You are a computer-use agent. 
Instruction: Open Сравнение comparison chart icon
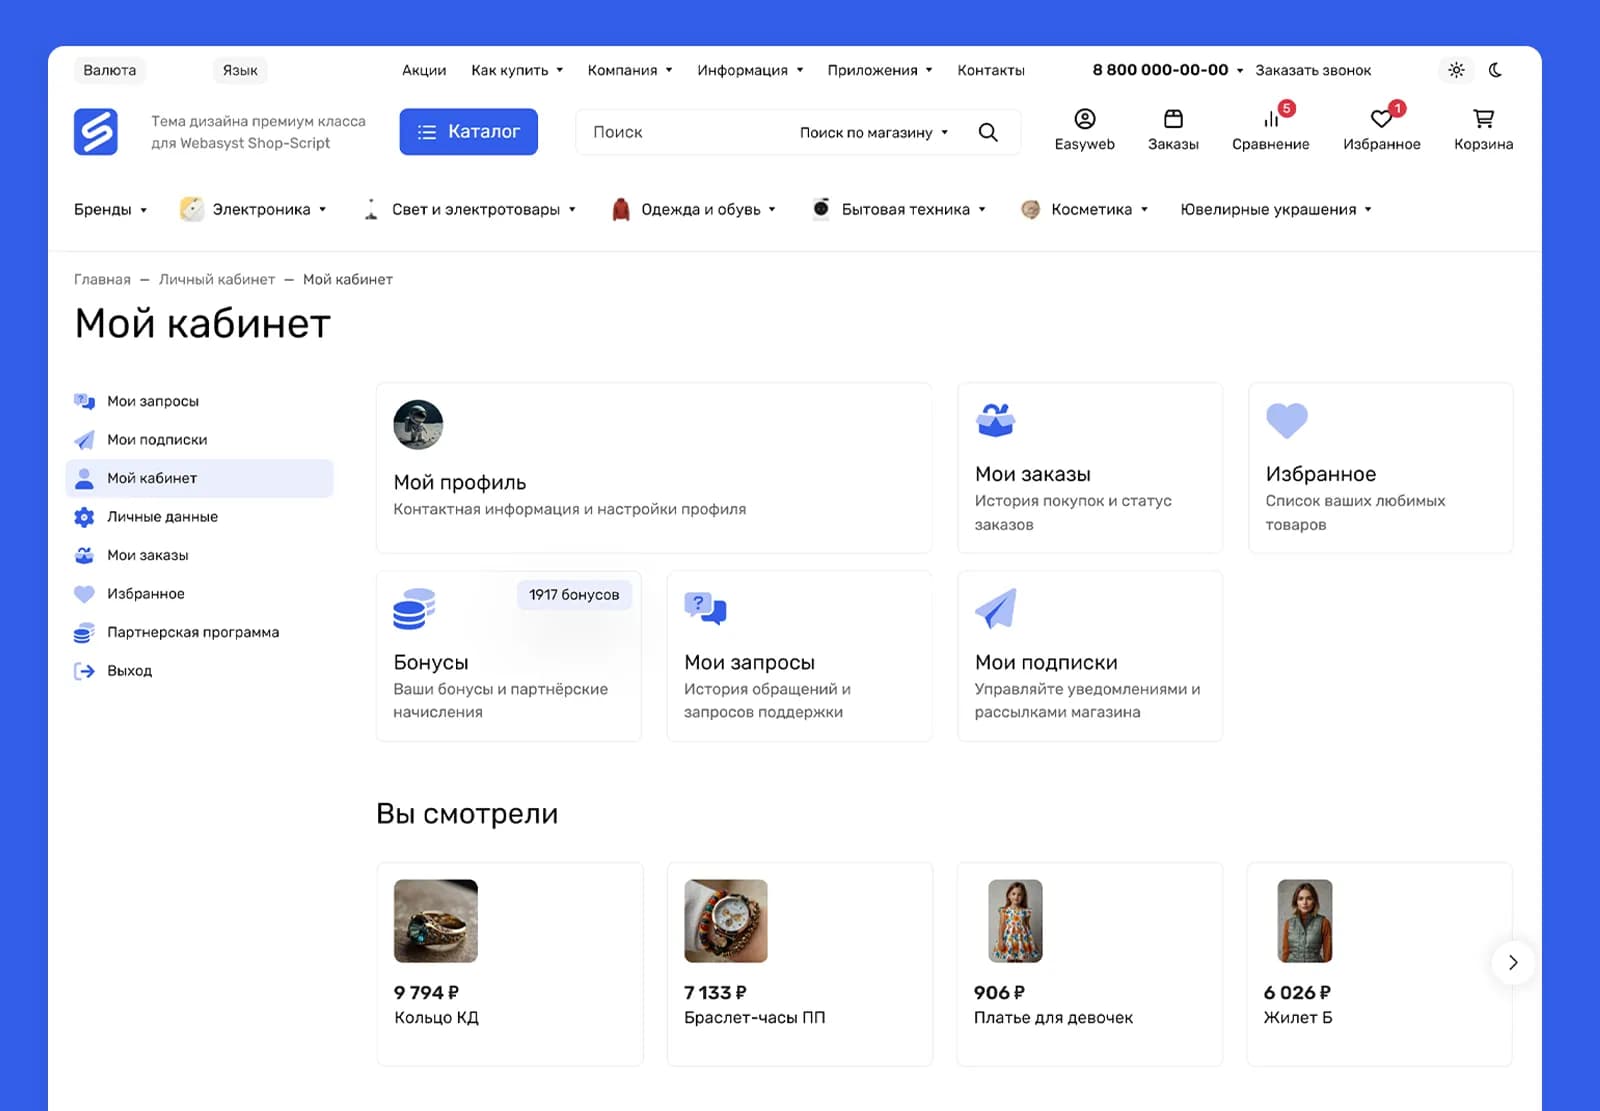tap(1271, 119)
